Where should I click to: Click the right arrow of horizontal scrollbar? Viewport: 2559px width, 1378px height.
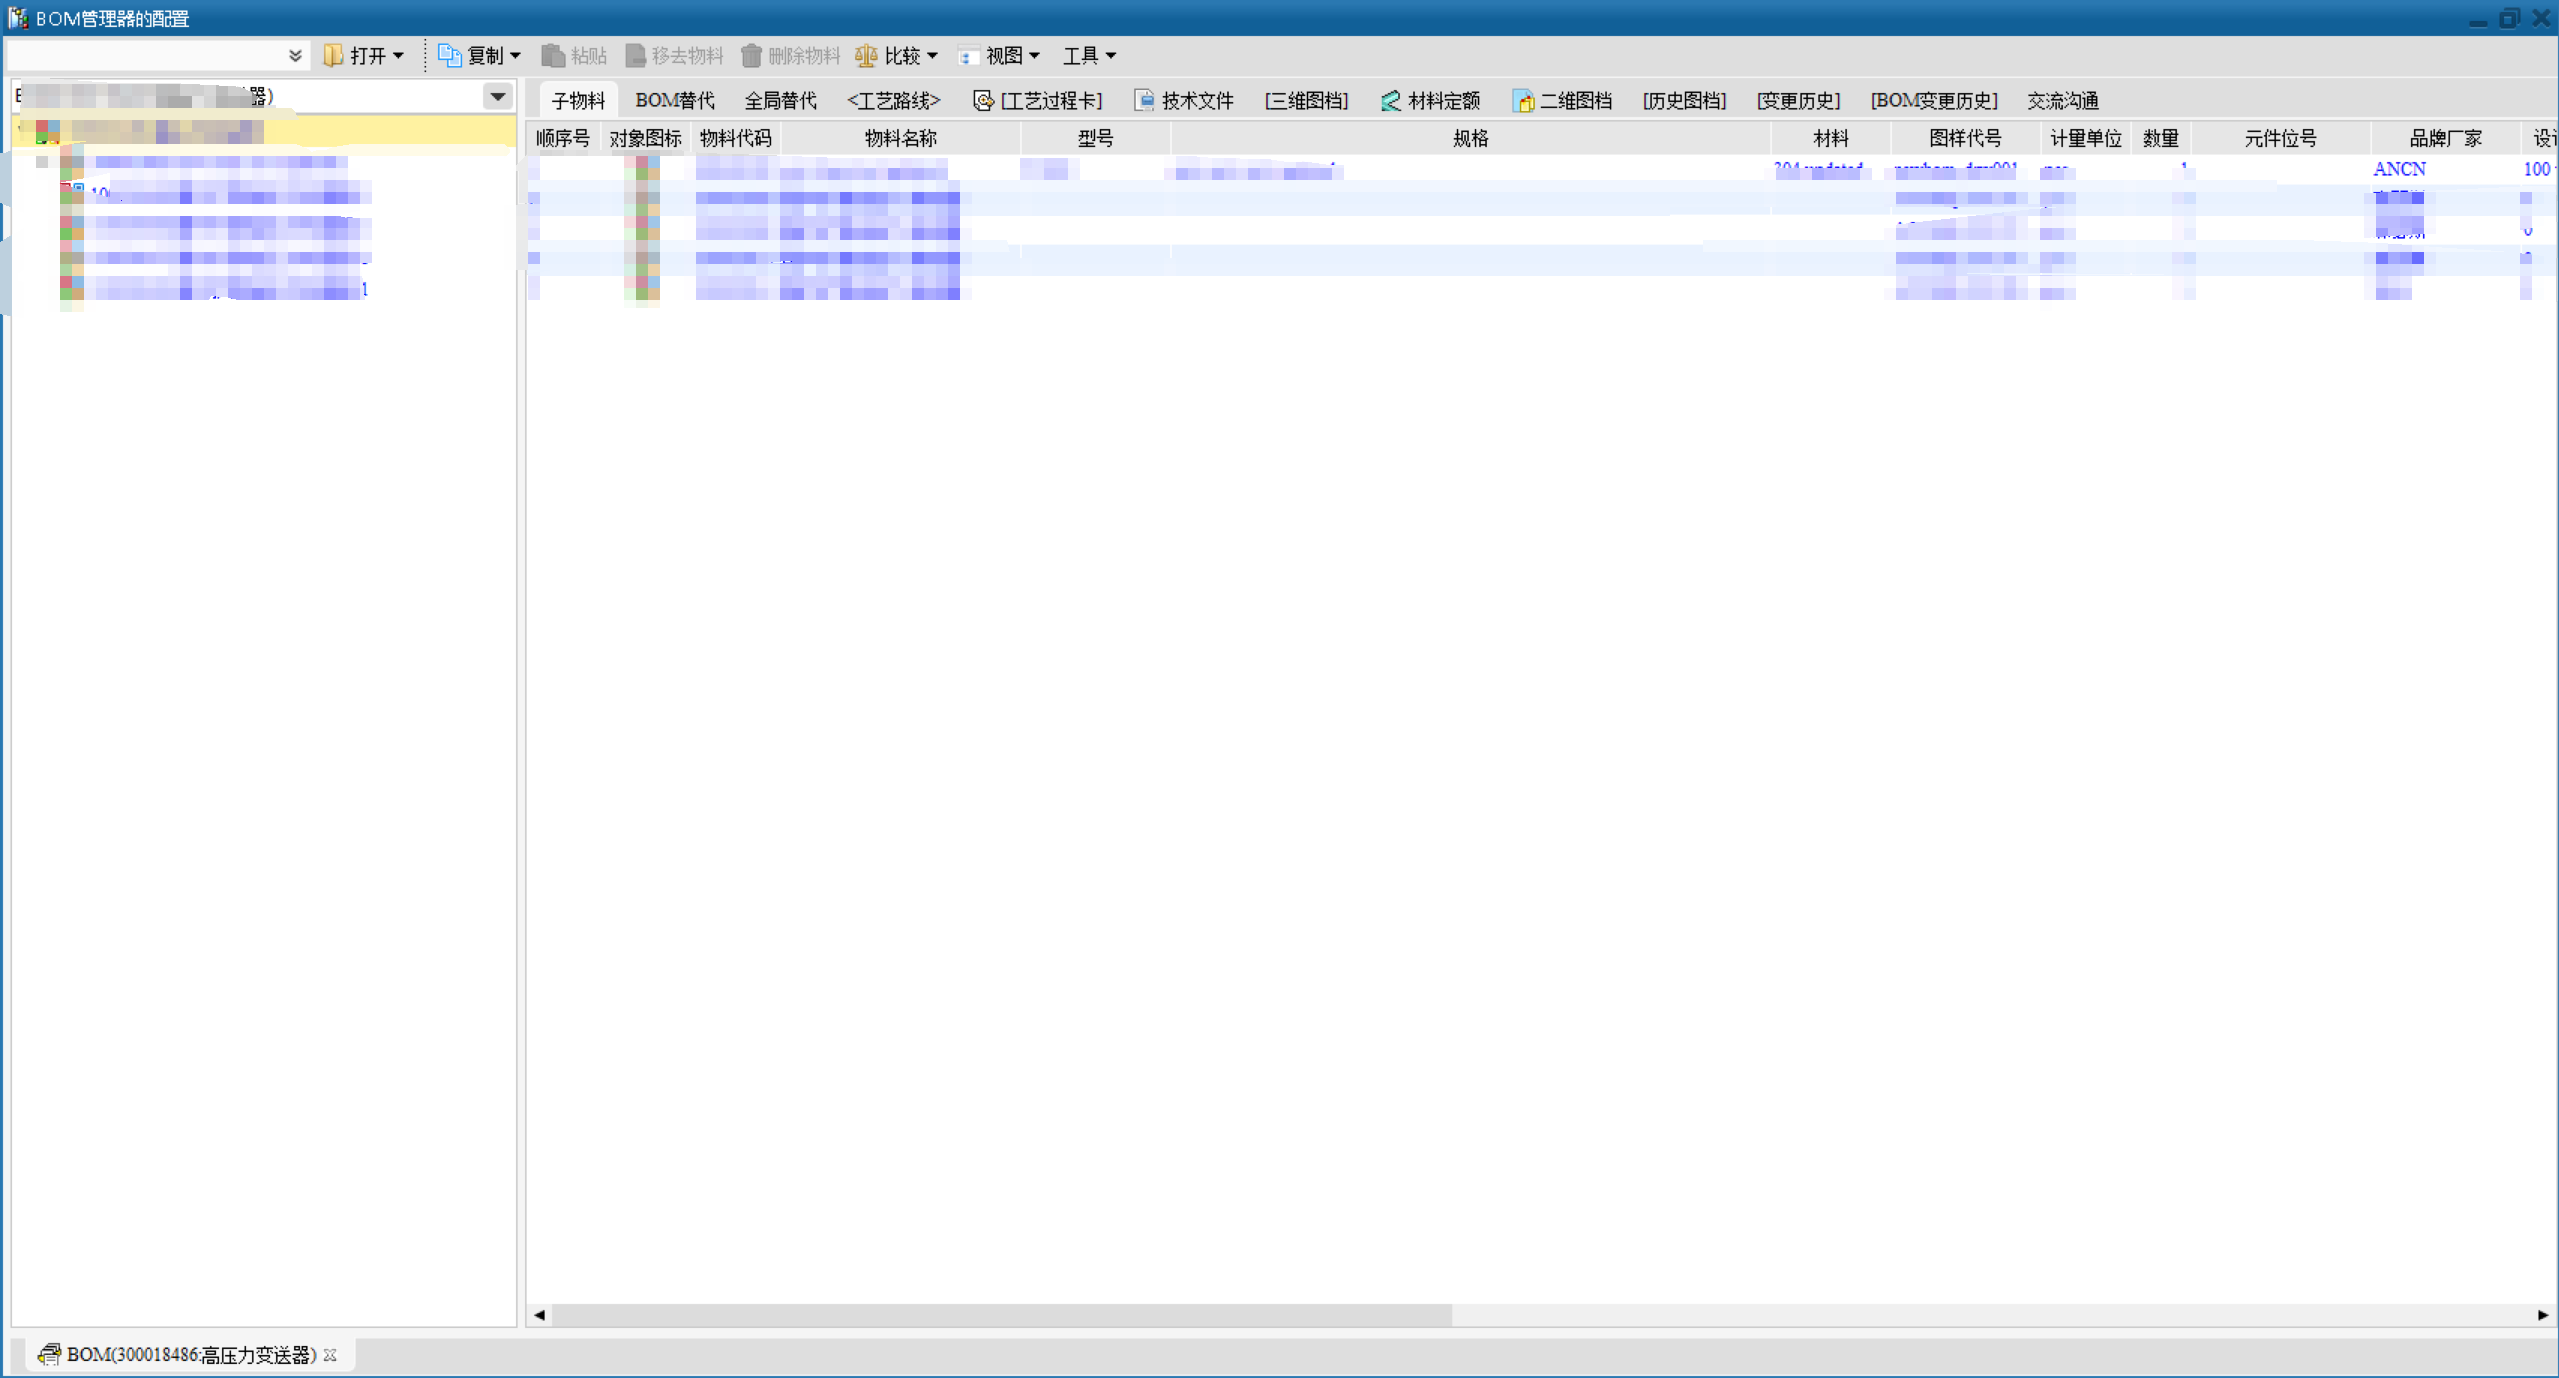tap(2543, 1315)
